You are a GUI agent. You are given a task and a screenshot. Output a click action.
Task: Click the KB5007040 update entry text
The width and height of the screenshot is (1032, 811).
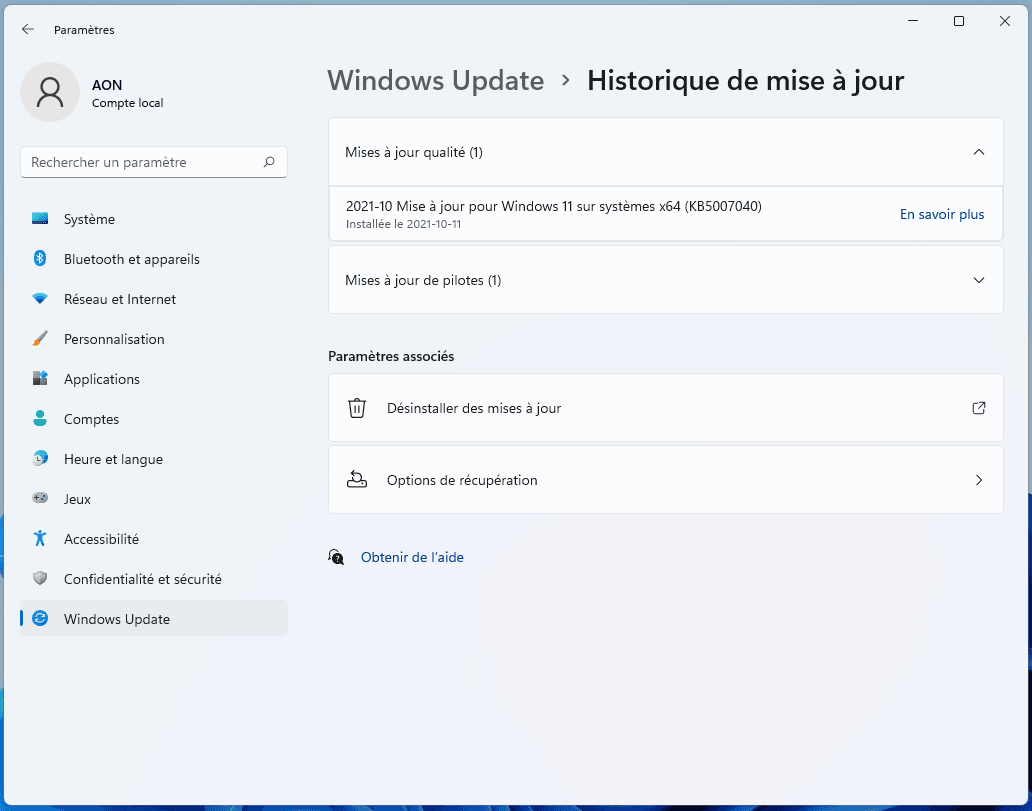[554, 207]
